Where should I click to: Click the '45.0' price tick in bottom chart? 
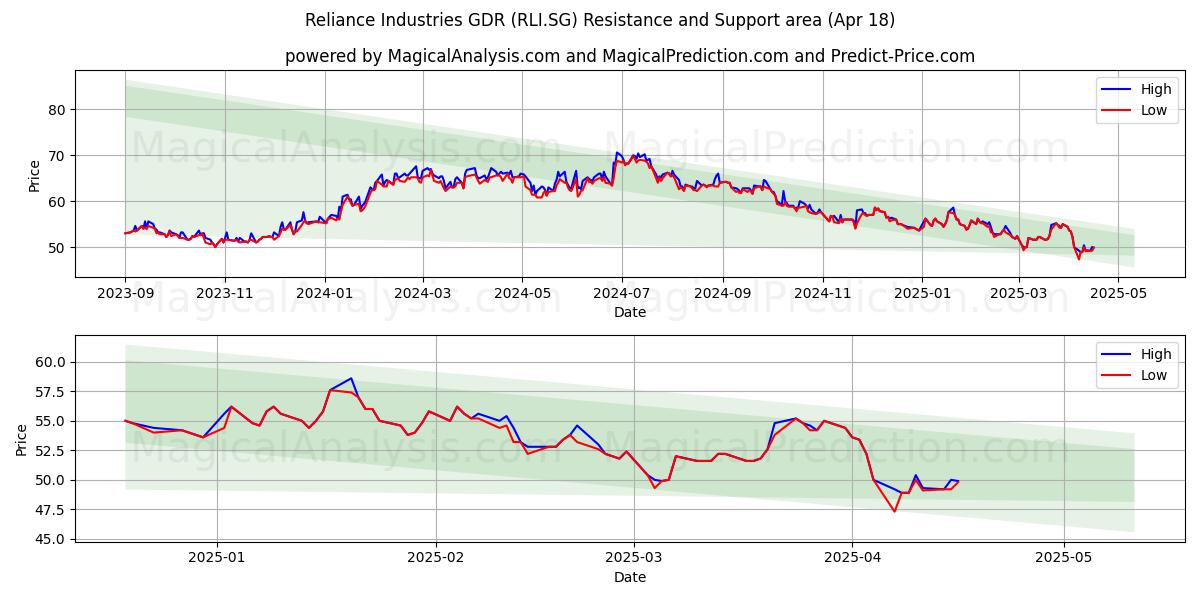(52, 540)
